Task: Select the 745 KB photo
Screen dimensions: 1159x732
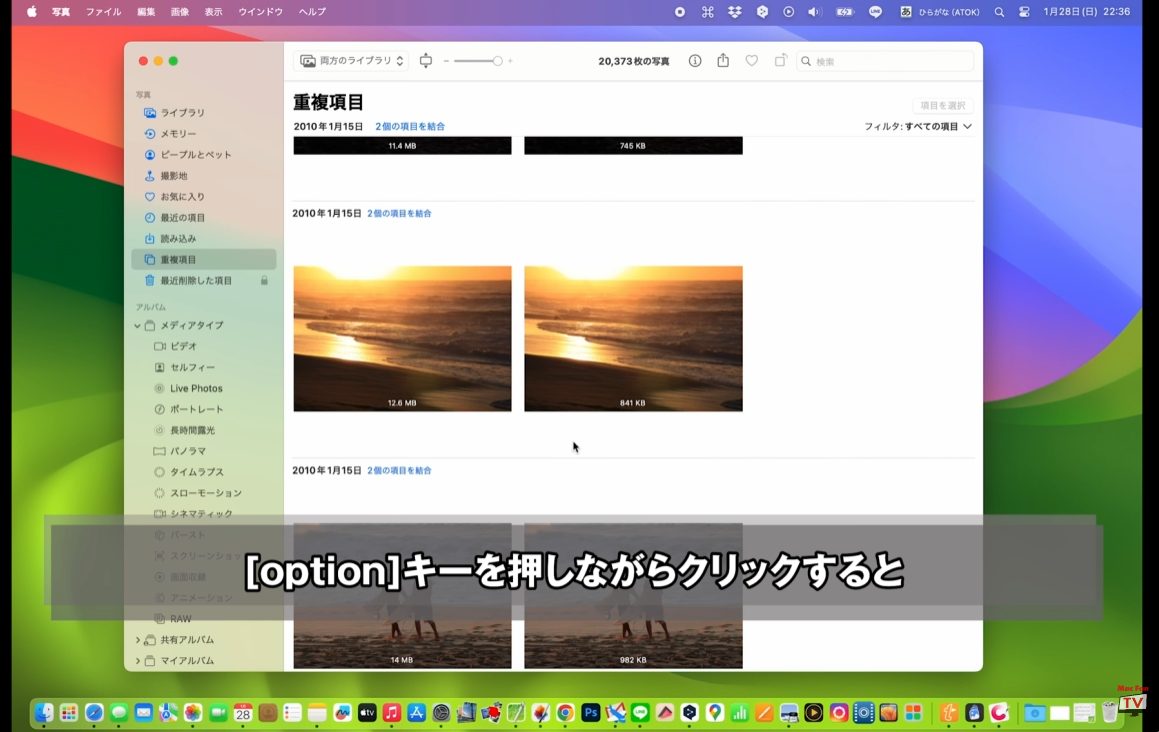Action: tap(633, 146)
